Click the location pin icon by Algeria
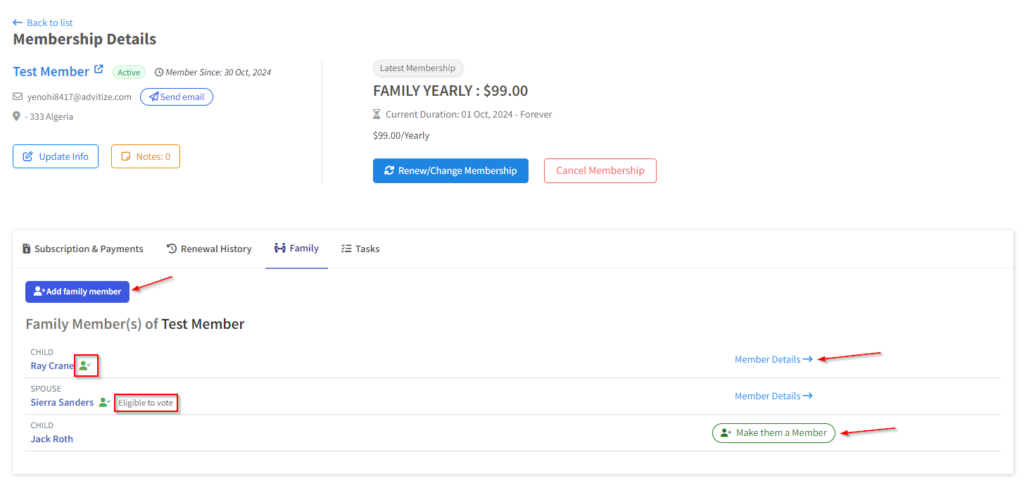 (x=17, y=116)
